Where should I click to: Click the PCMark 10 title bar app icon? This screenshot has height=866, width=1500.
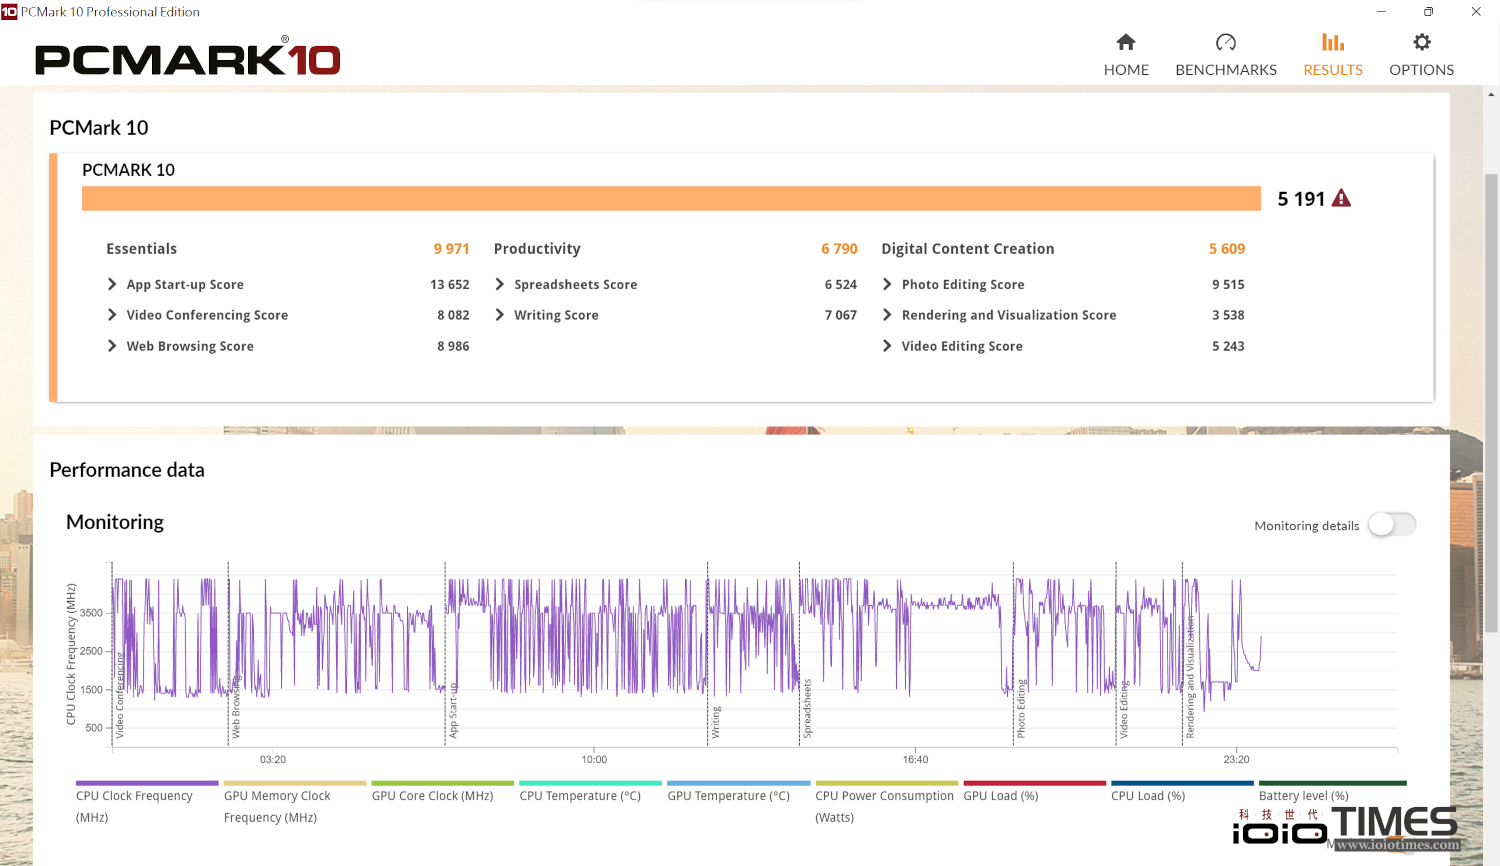(x=9, y=12)
